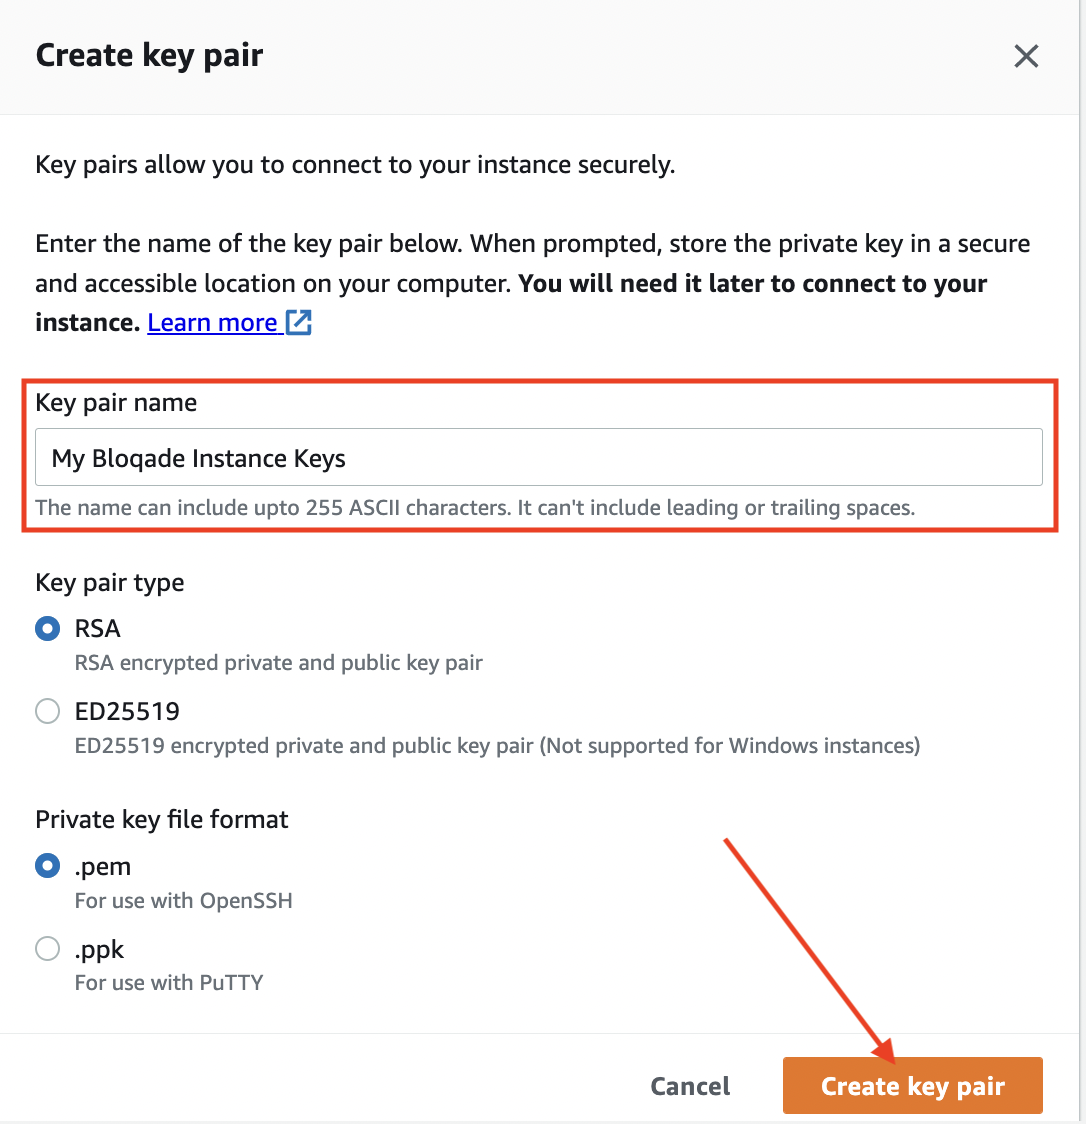Select the .pem radio button circle
This screenshot has width=1086, height=1124.
point(47,866)
